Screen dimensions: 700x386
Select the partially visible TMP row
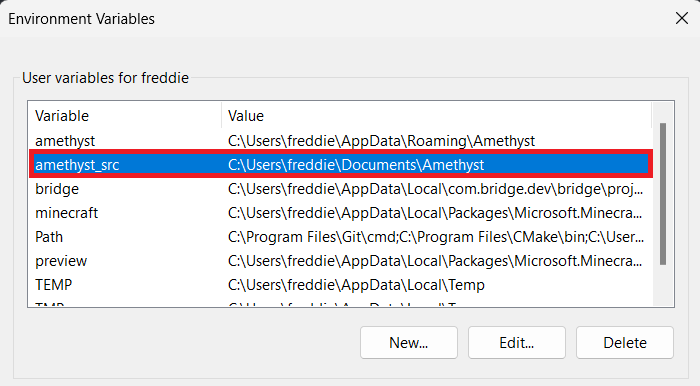click(341, 303)
